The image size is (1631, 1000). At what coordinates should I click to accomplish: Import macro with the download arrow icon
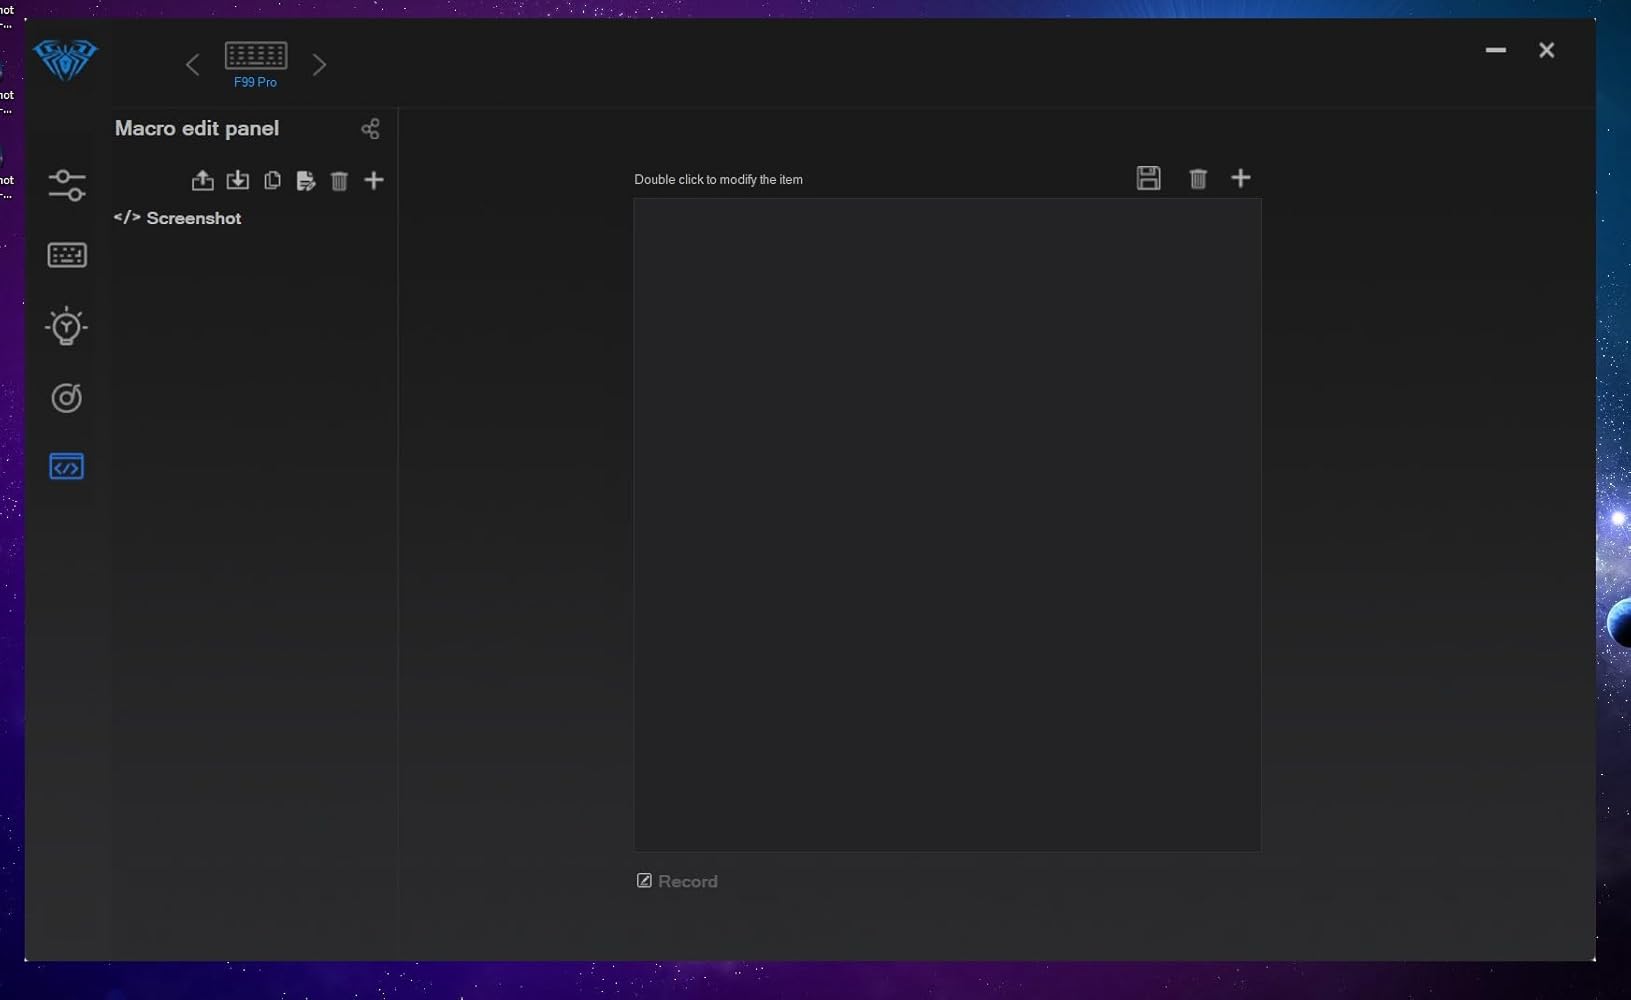(x=238, y=180)
